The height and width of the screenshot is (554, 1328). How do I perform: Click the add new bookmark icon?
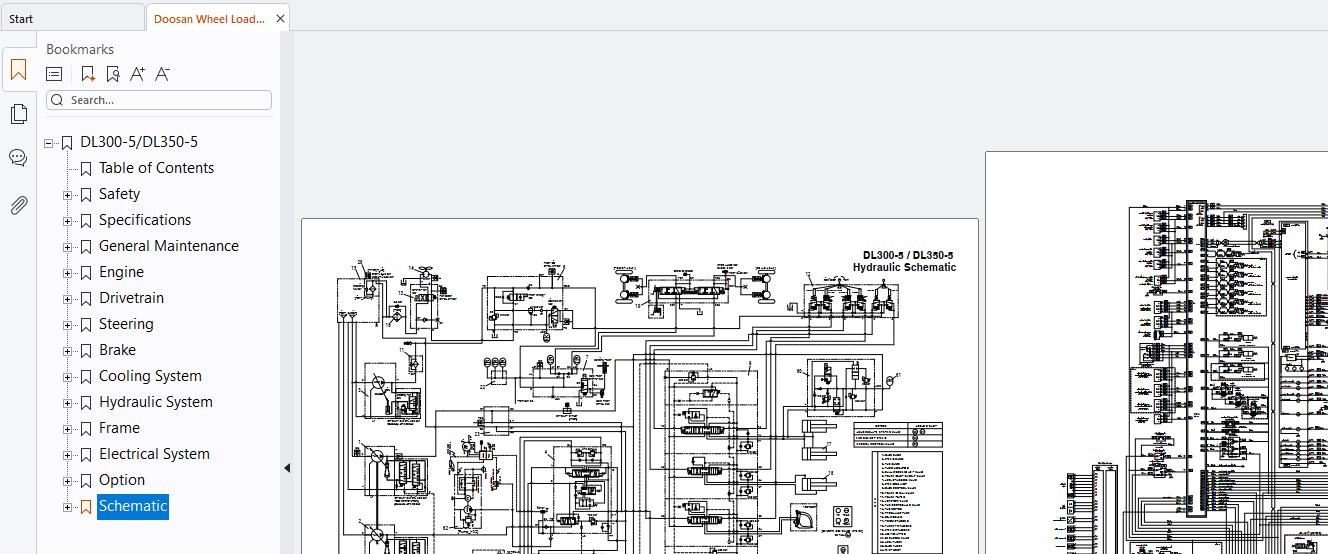88,74
